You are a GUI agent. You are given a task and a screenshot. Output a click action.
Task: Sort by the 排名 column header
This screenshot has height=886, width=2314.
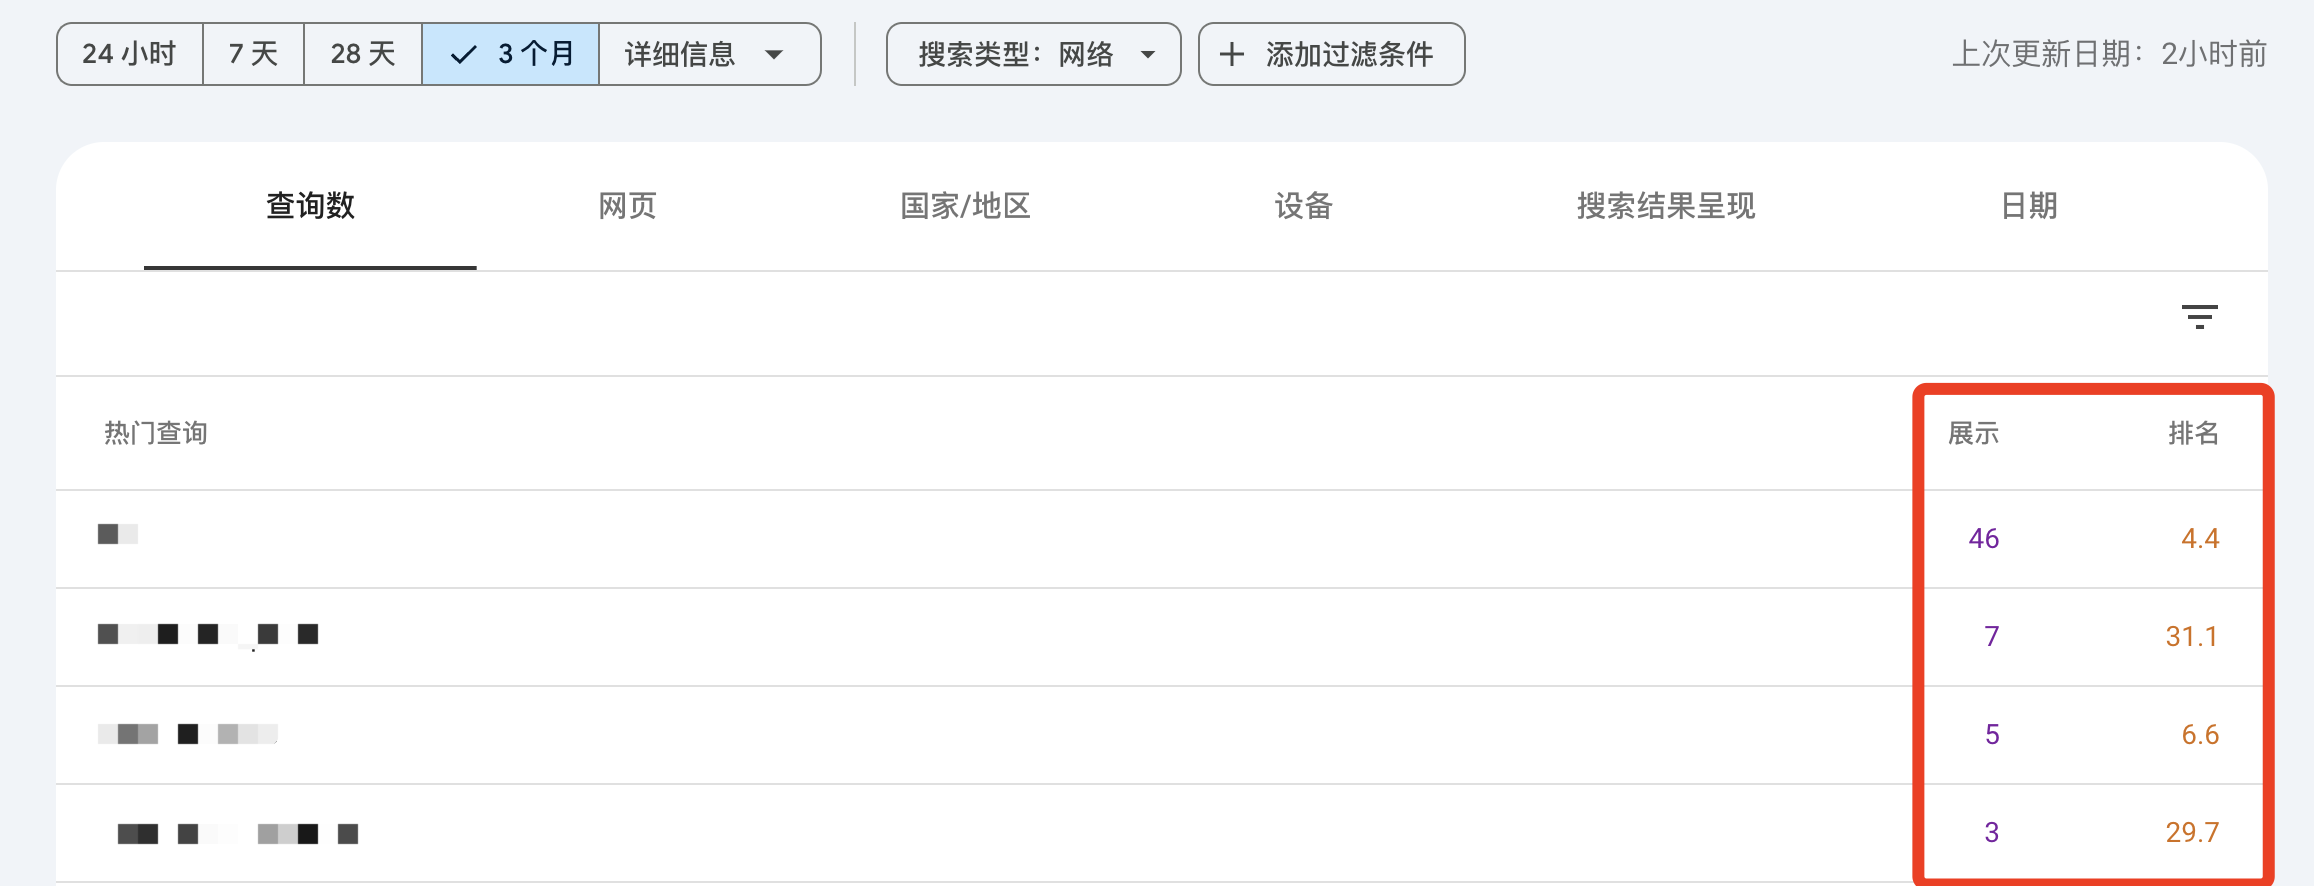2193,433
